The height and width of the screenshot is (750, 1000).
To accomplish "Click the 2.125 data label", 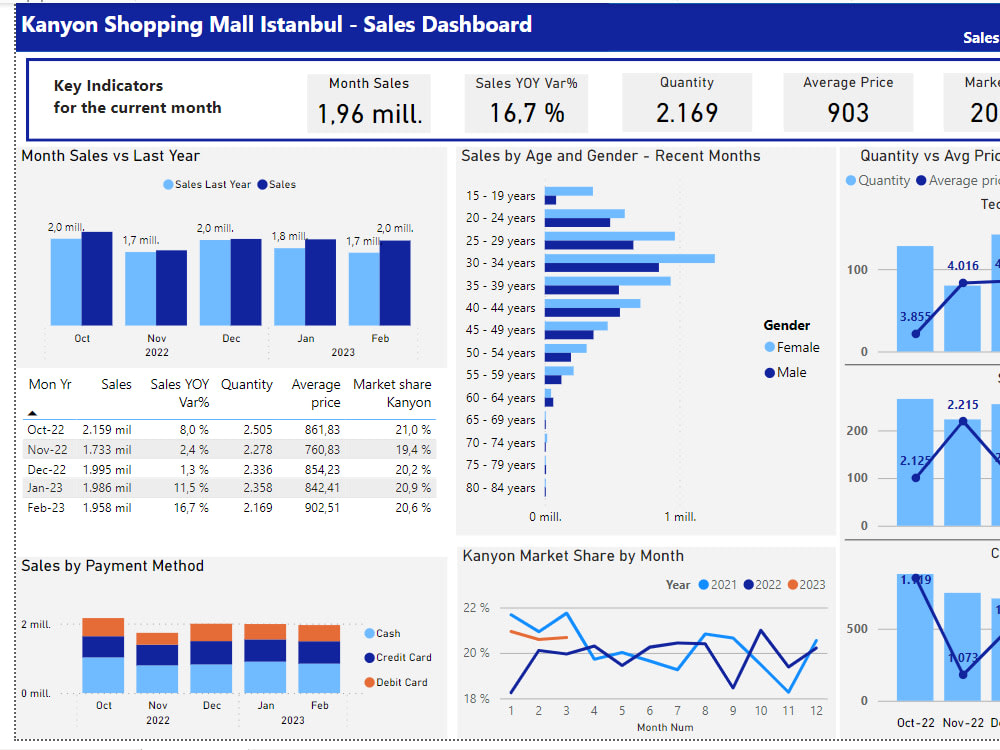I will (x=915, y=460).
